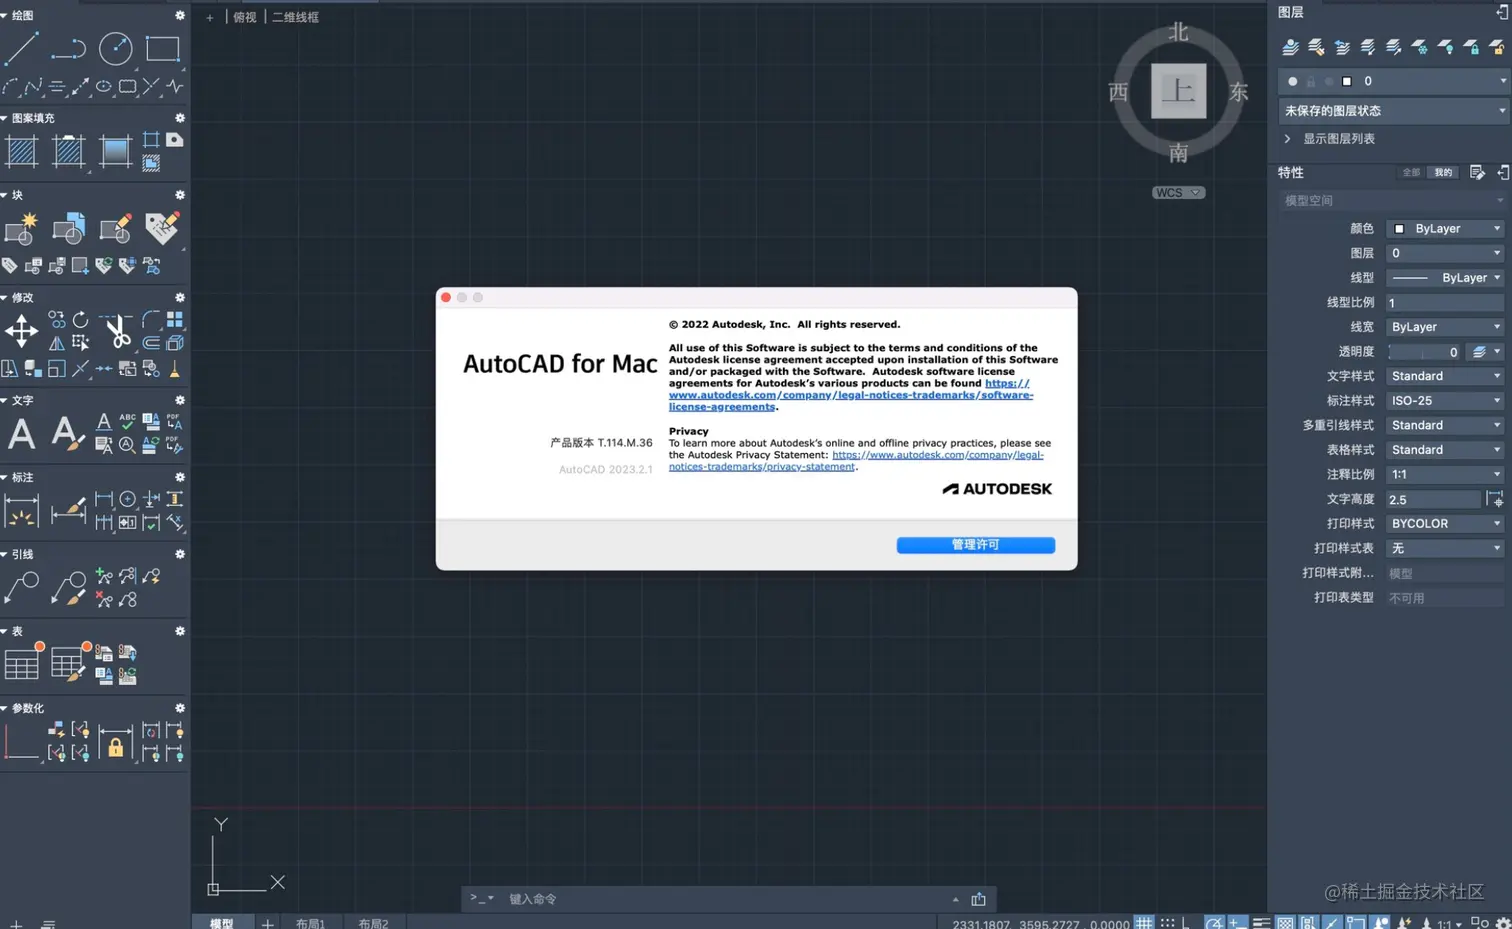Open the 标注样式 ISO-25 dropdown
Screen dimensions: 1512x929
(1446, 401)
